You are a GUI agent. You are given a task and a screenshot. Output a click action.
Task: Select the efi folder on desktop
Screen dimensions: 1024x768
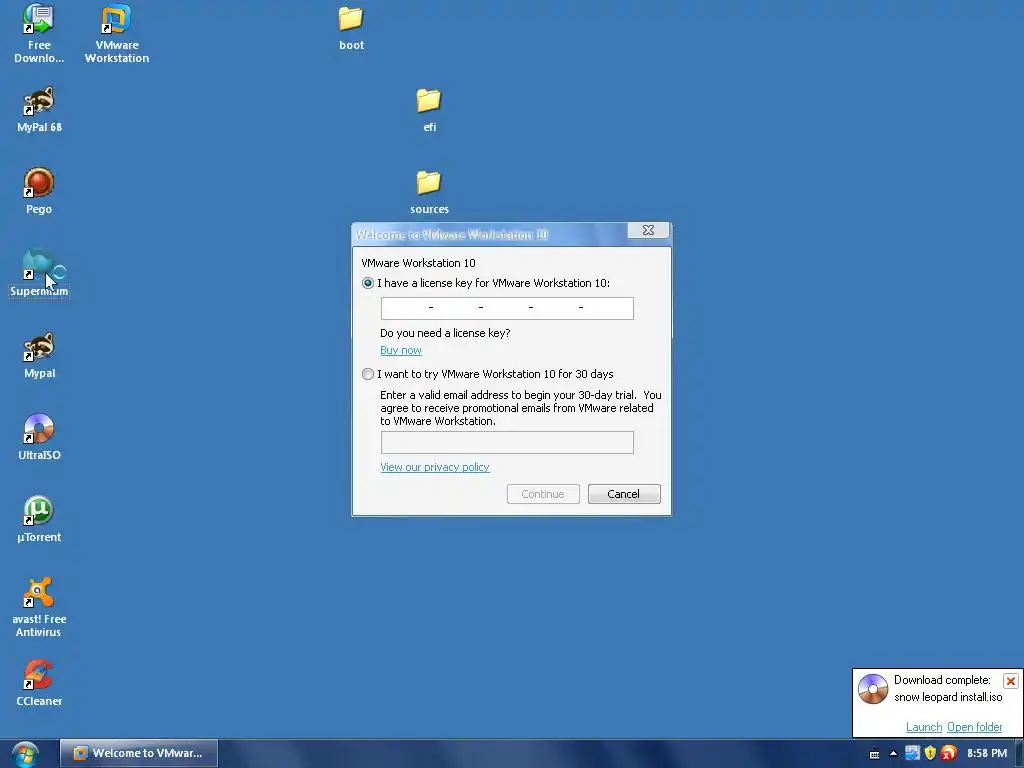point(429,110)
